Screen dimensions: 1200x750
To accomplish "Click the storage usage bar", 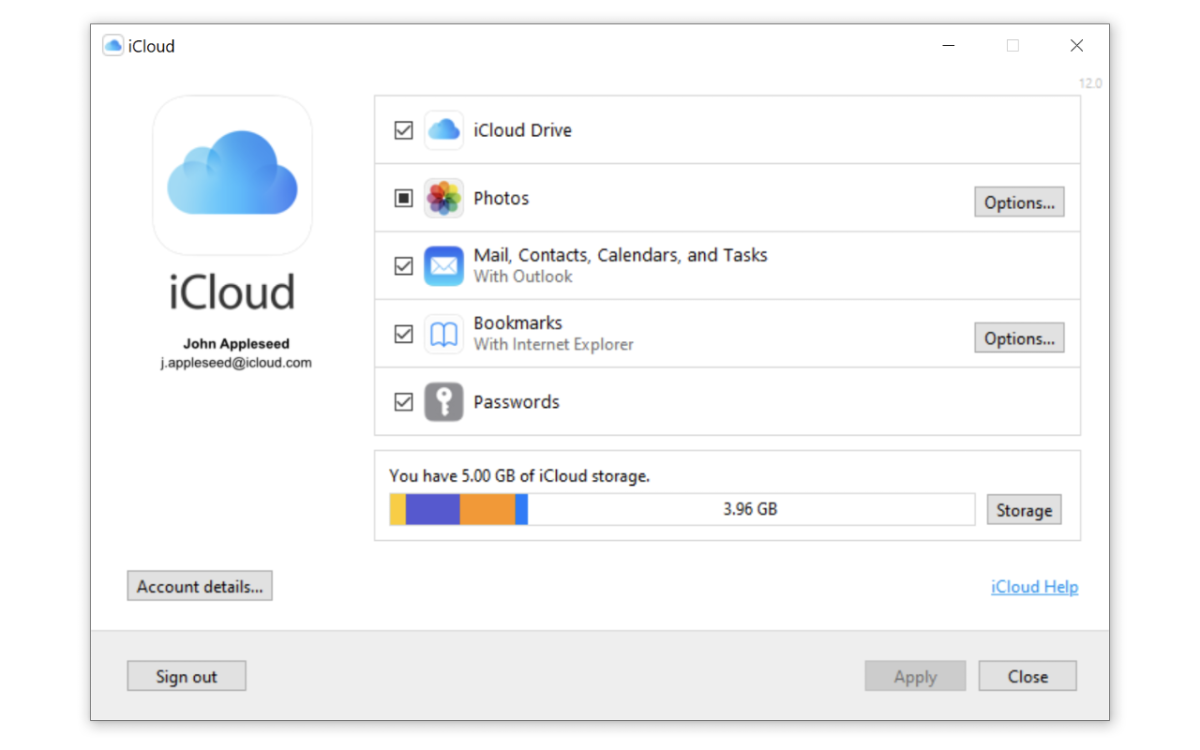I will tap(683, 509).
